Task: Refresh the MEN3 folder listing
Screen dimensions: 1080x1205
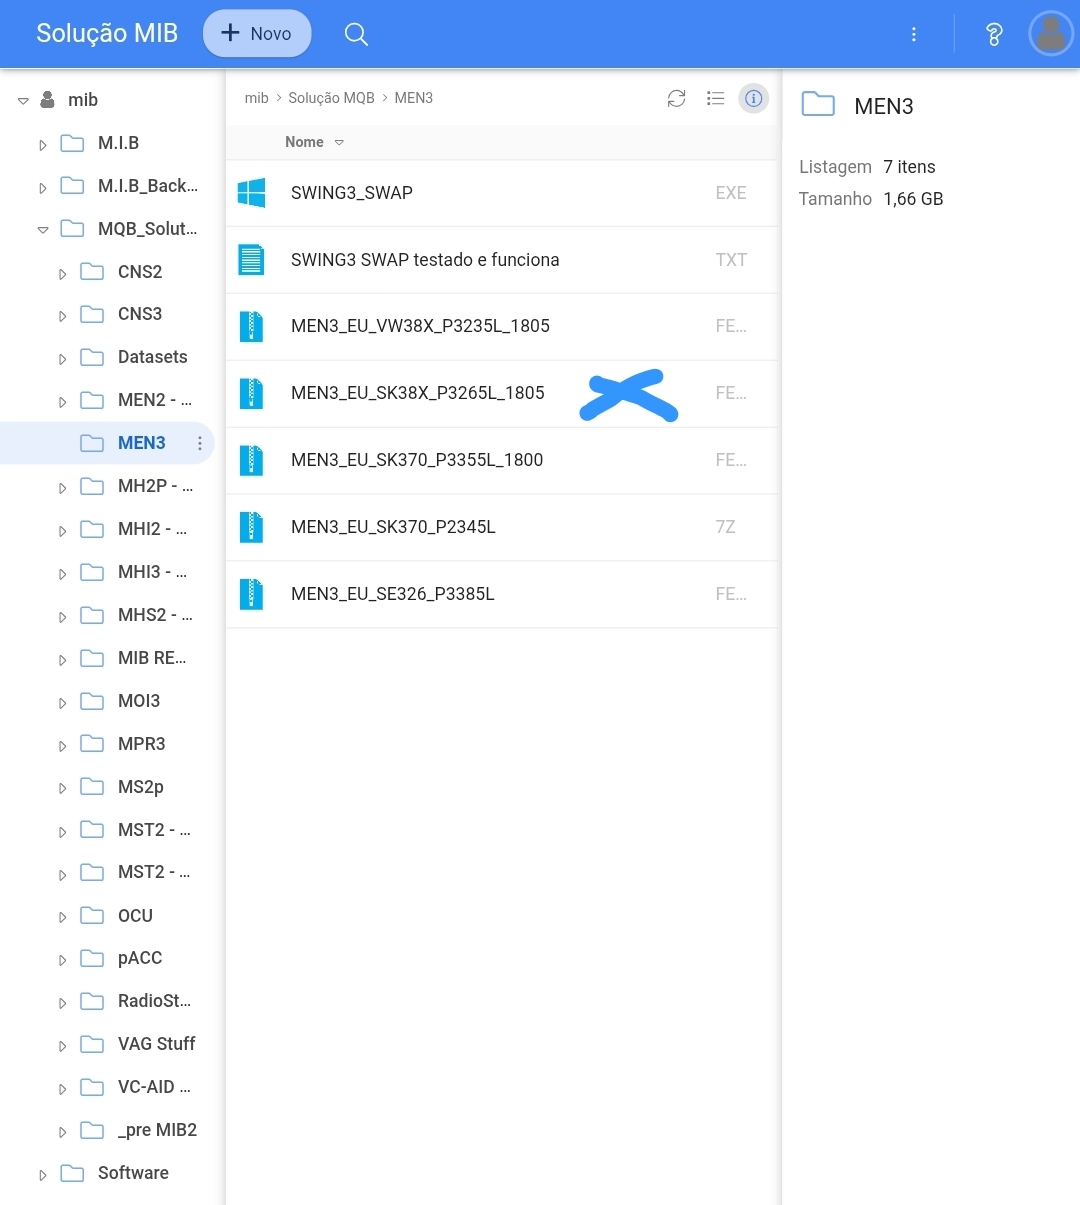Action: 677,98
